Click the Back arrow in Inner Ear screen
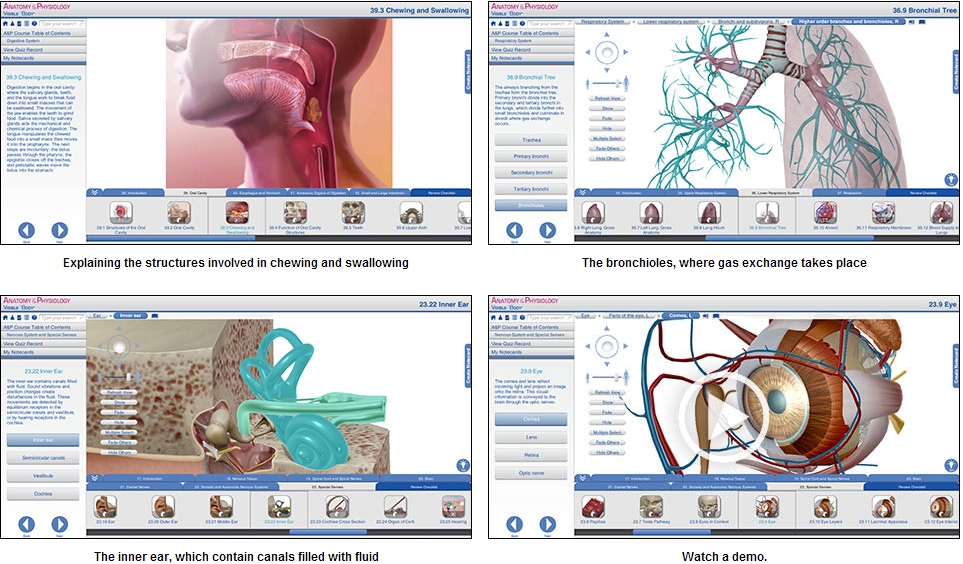The image size is (963, 564). (26, 524)
